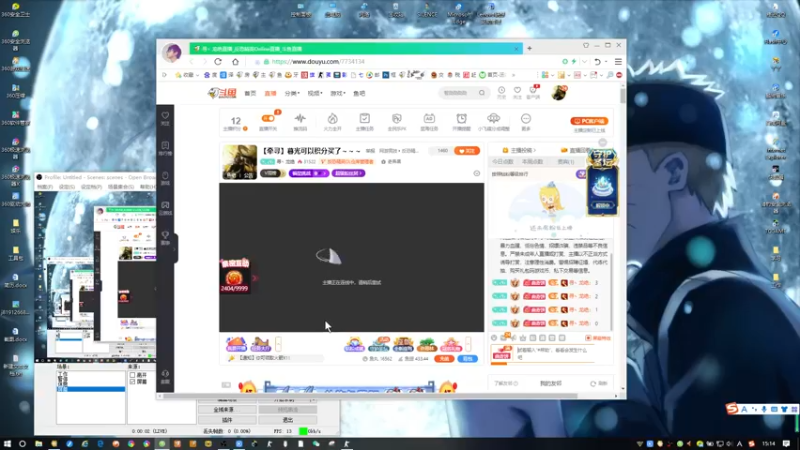800x450 pixels.
Task: Select the highlighted scene in OBS list
Action: pos(91,389)
